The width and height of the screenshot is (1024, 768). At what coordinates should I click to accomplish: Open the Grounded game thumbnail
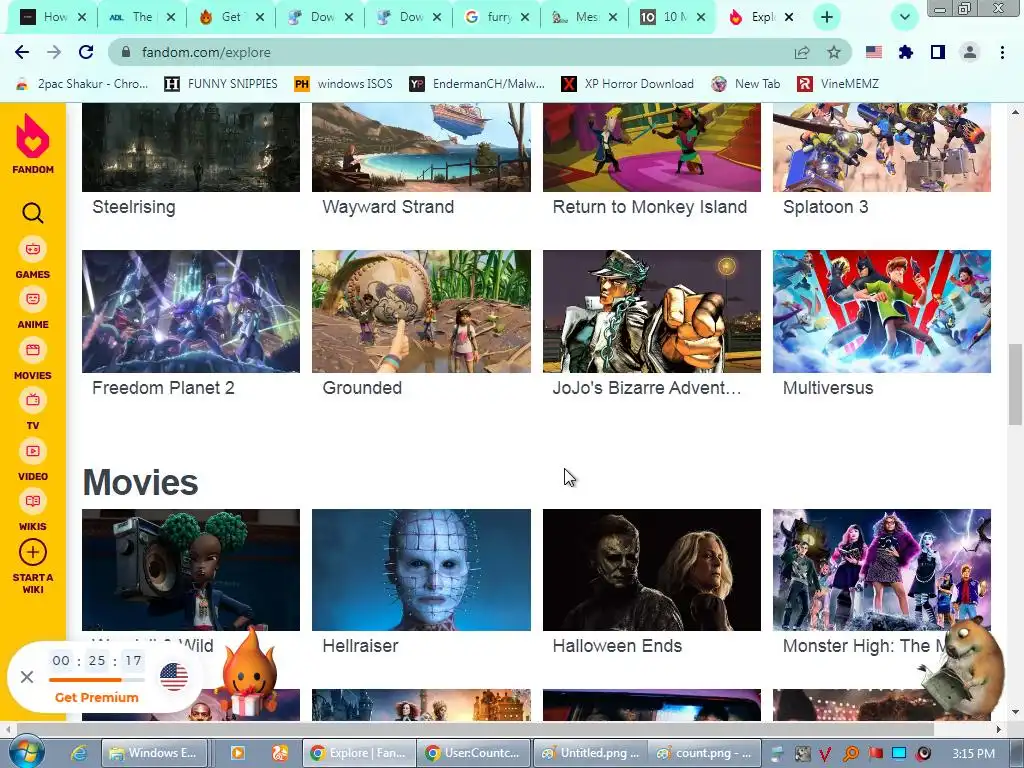pyautogui.click(x=421, y=311)
